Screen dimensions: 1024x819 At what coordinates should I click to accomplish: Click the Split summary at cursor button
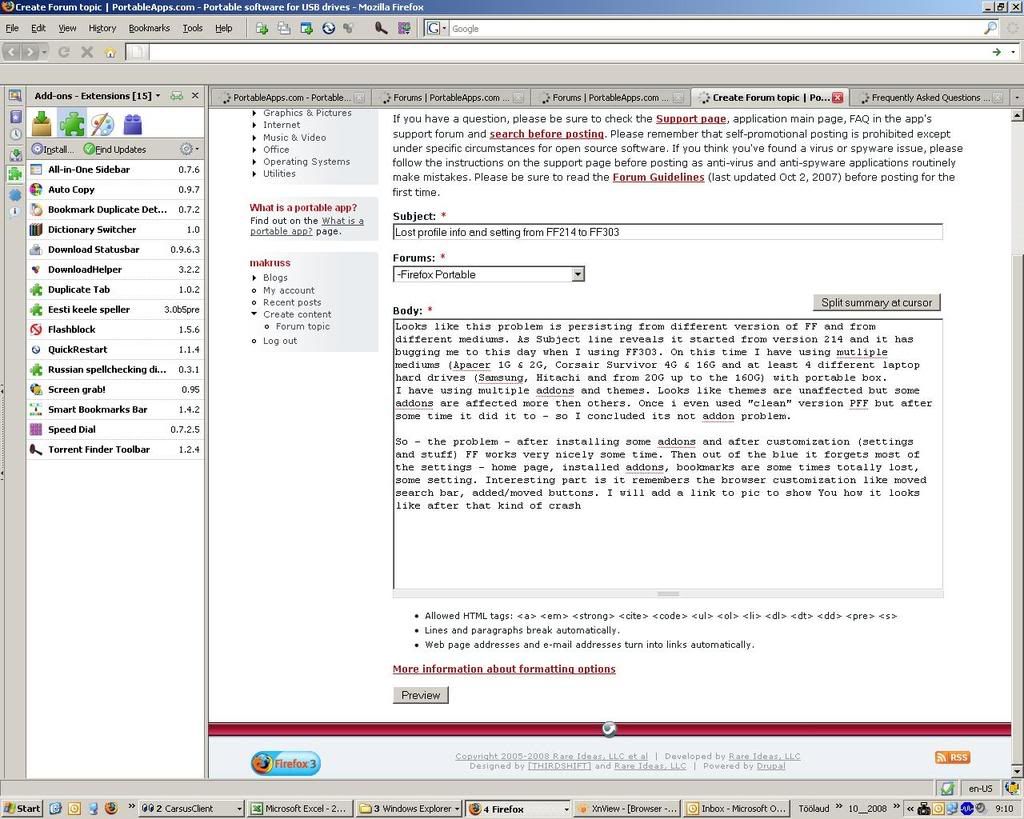876,302
